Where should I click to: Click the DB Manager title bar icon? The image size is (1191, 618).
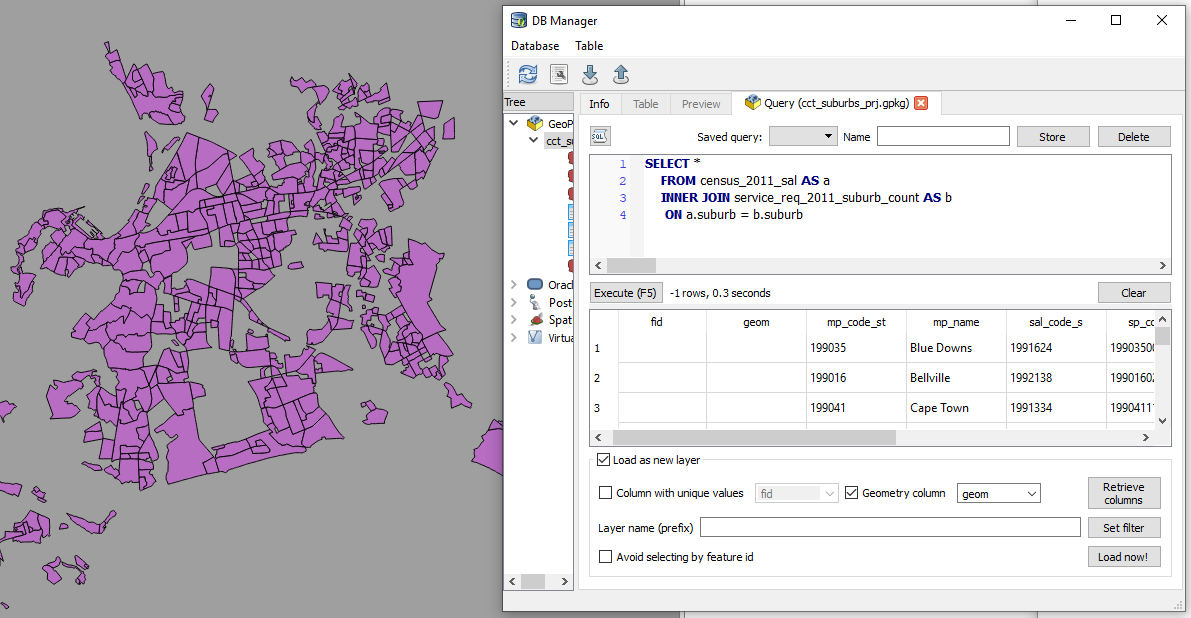pyautogui.click(x=519, y=20)
